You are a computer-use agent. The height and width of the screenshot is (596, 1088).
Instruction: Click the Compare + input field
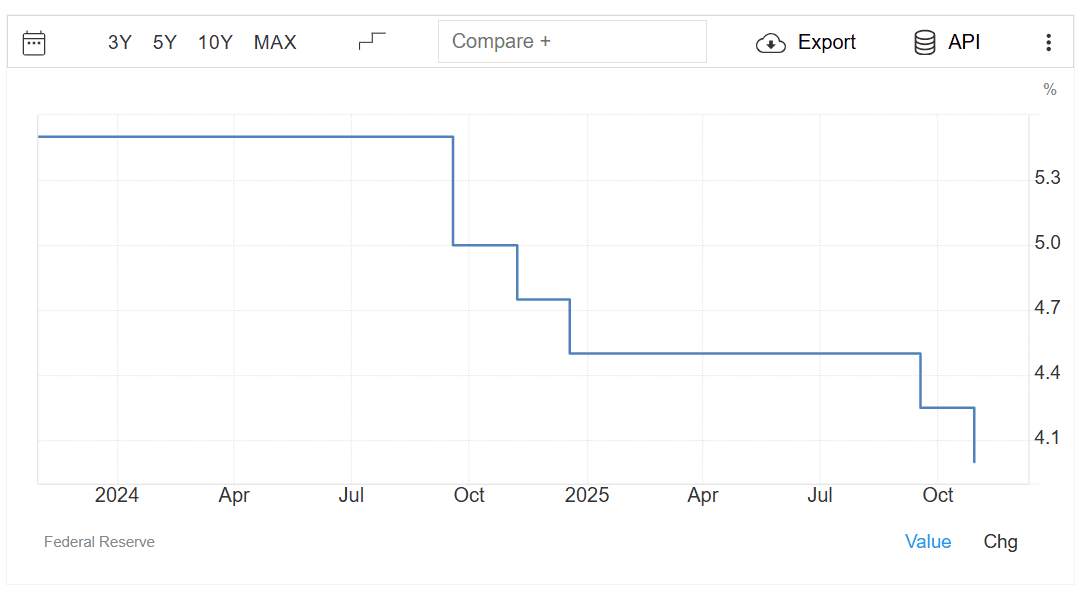tap(572, 42)
